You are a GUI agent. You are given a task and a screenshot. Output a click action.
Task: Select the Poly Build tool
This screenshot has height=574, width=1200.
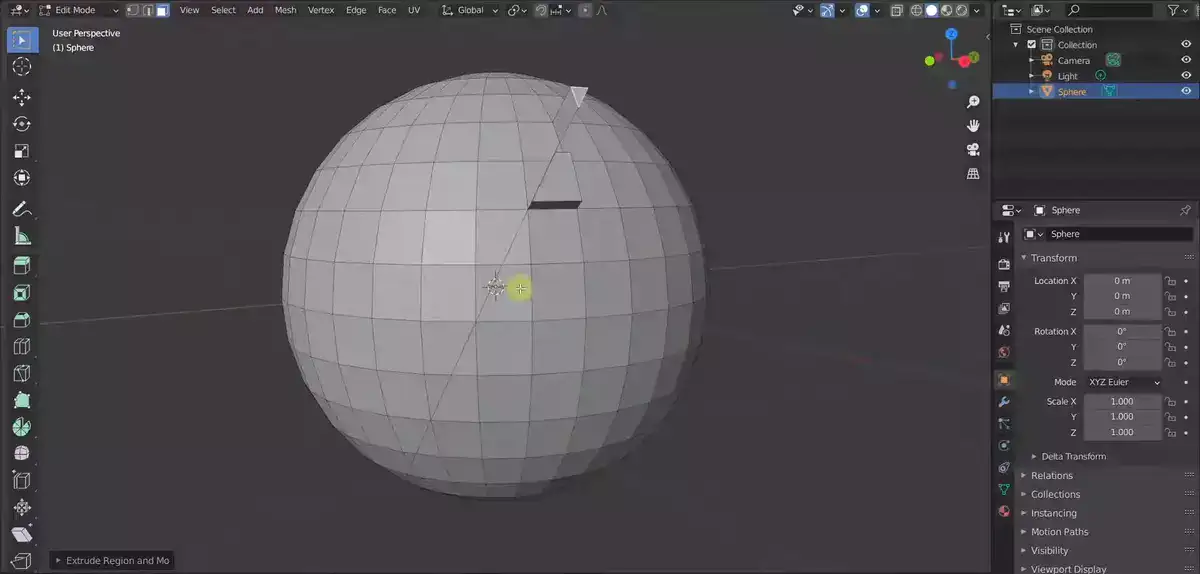pos(21,401)
